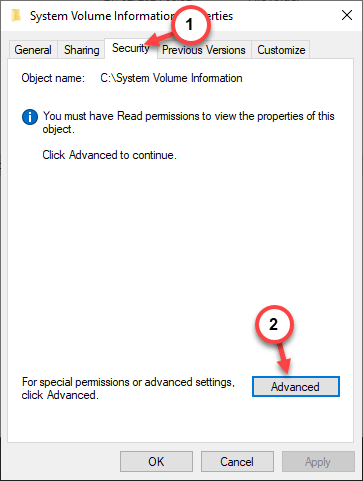Open the Customize tab

(x=281, y=50)
